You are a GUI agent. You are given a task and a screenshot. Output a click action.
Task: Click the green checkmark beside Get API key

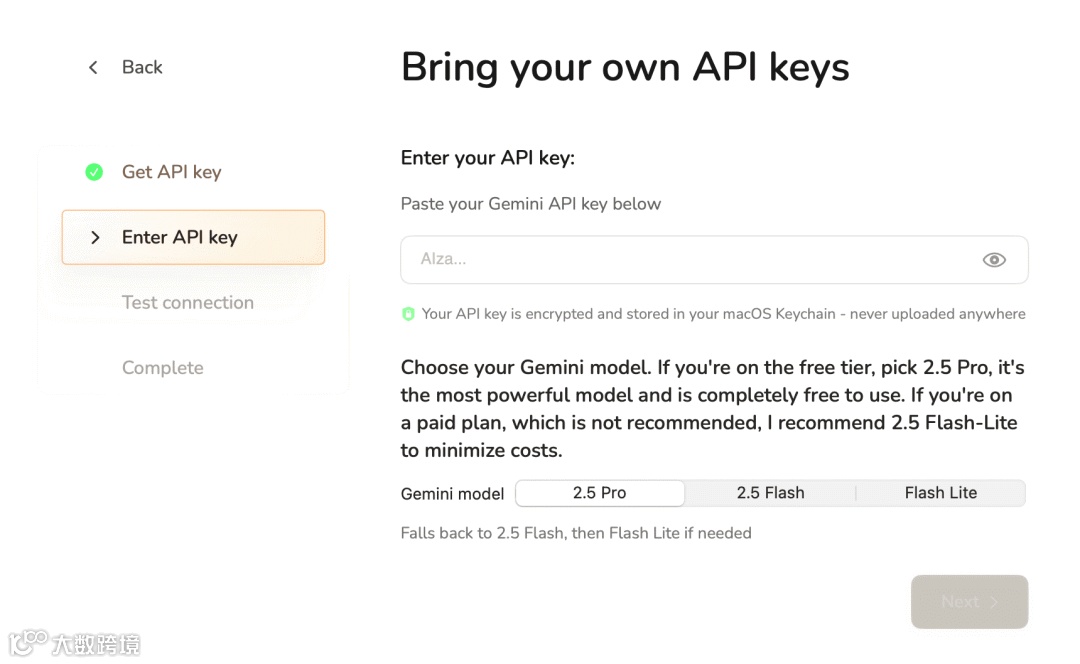pos(94,172)
